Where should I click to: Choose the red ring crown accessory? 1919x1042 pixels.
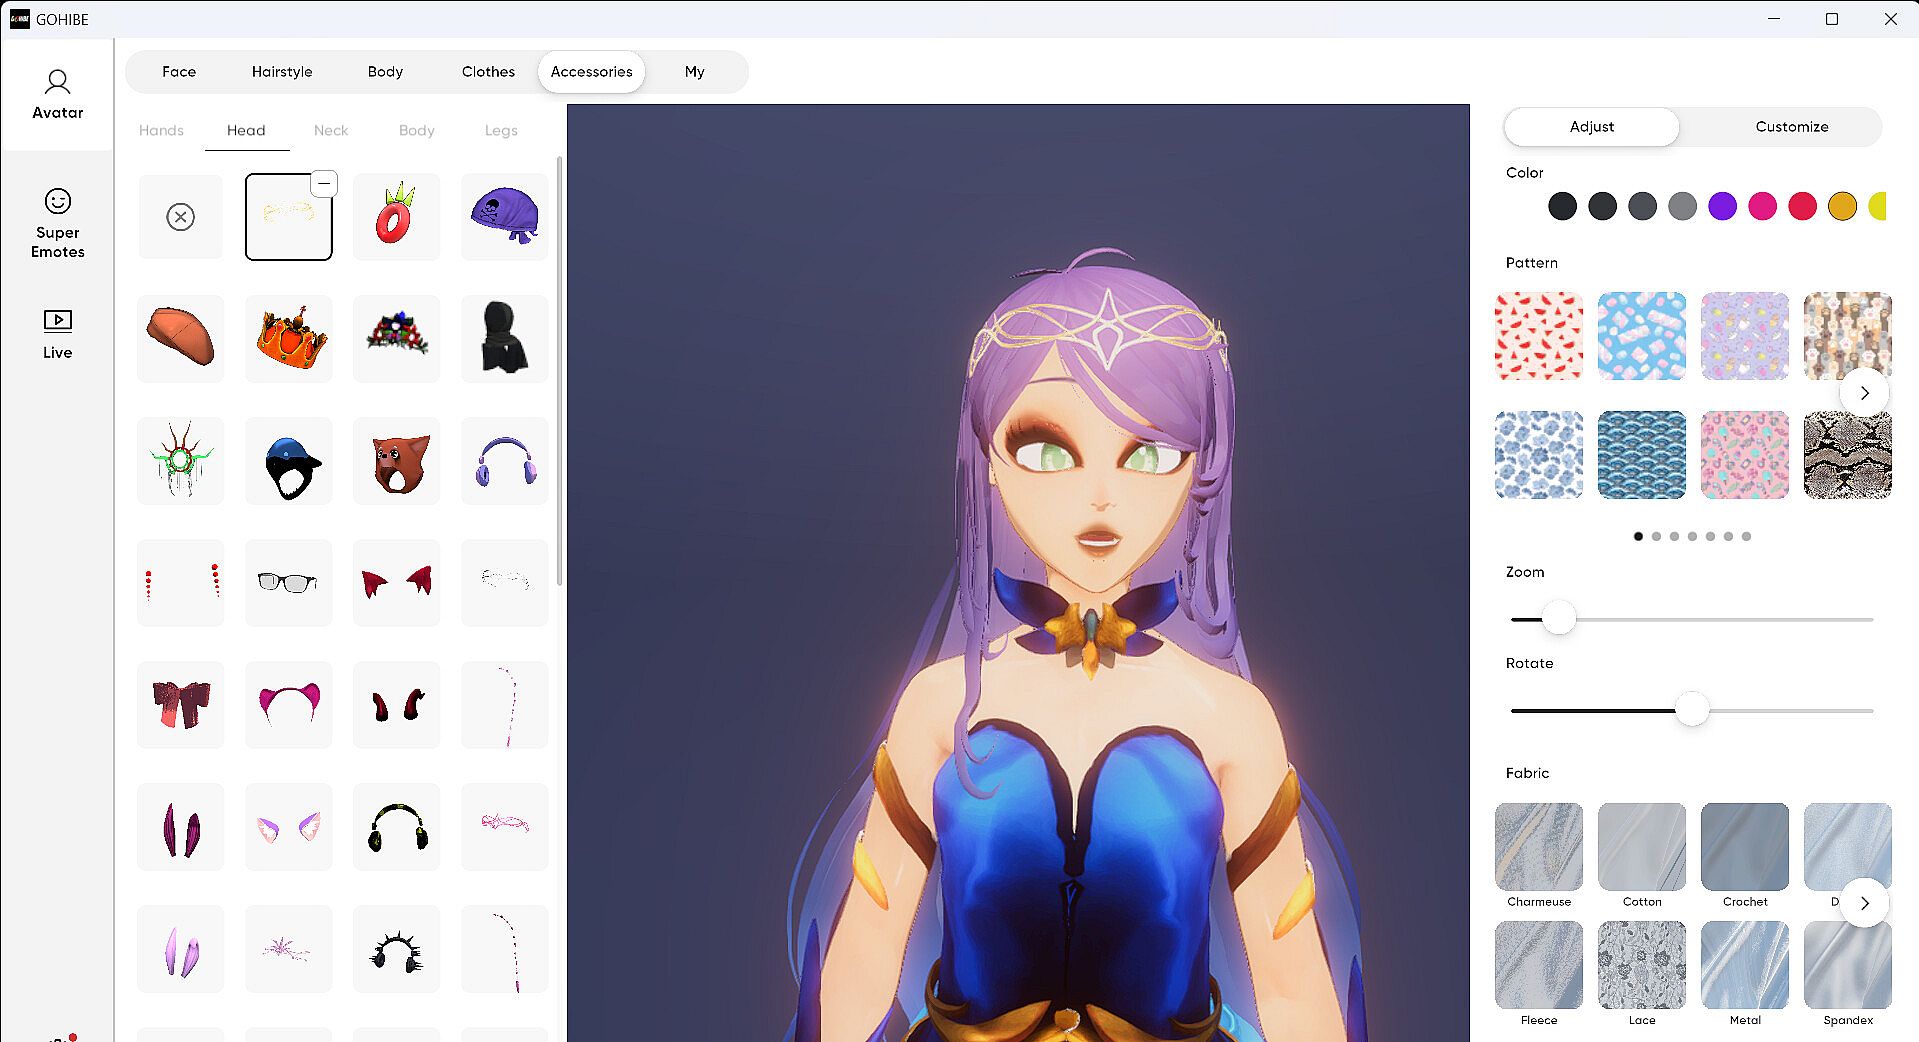(397, 217)
